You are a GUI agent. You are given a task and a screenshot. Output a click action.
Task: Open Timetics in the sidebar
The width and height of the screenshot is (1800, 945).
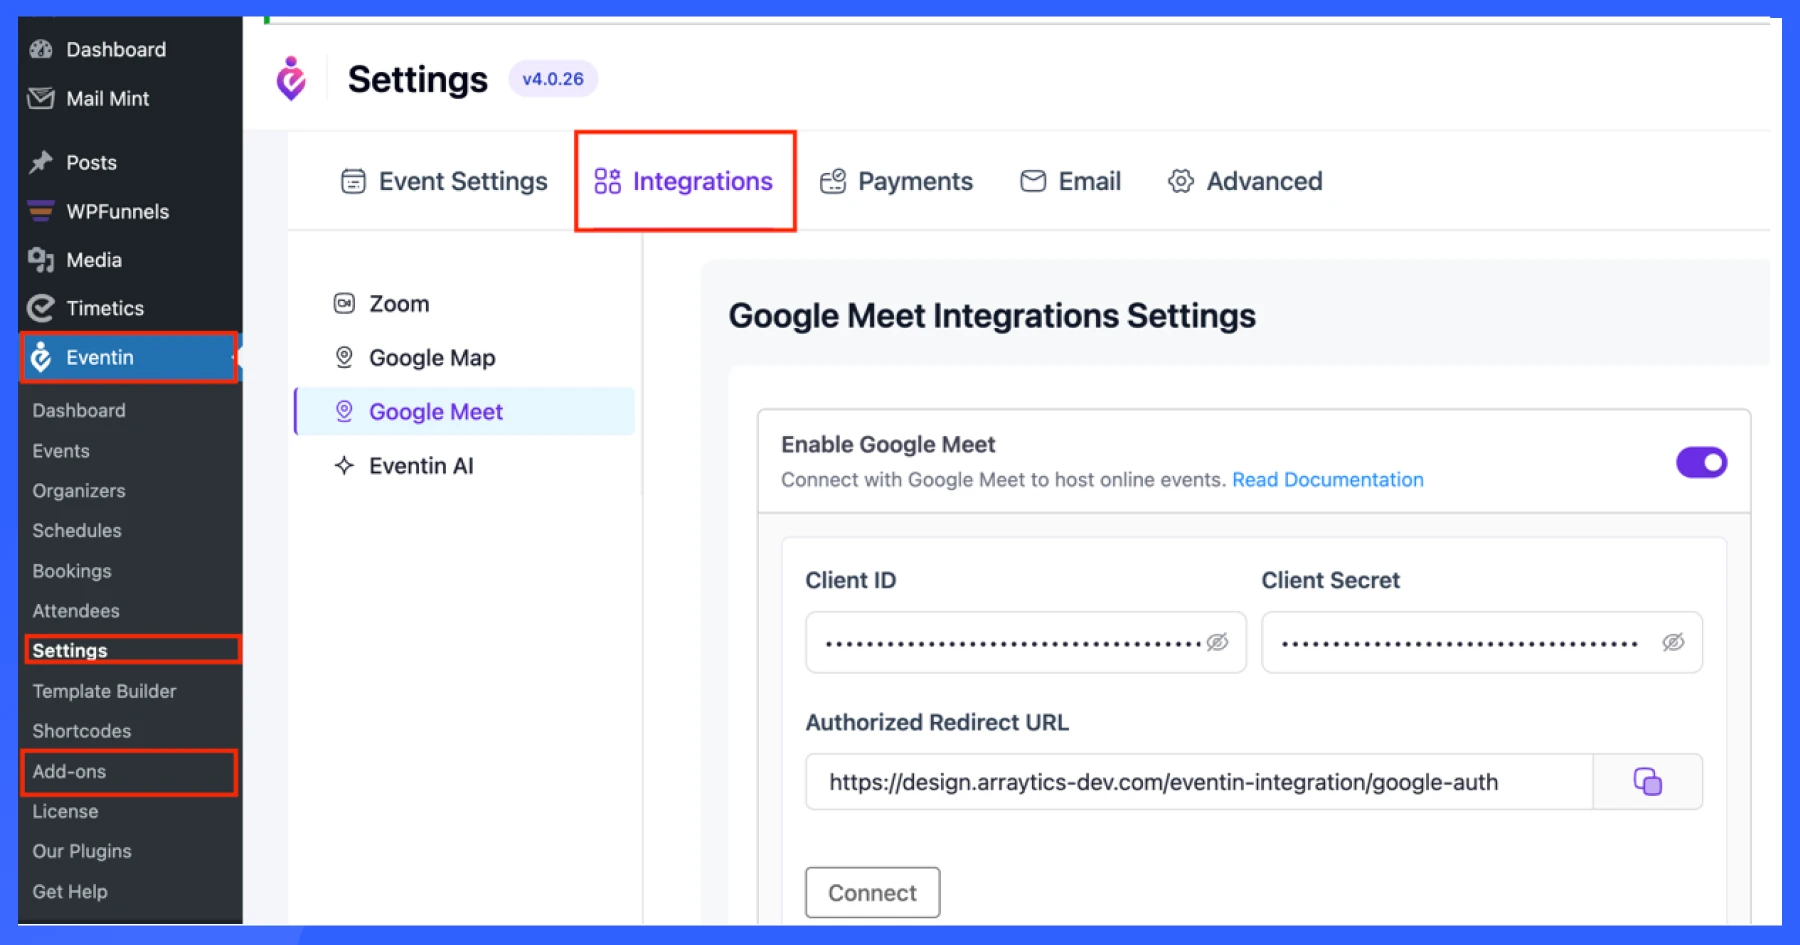click(x=130, y=308)
